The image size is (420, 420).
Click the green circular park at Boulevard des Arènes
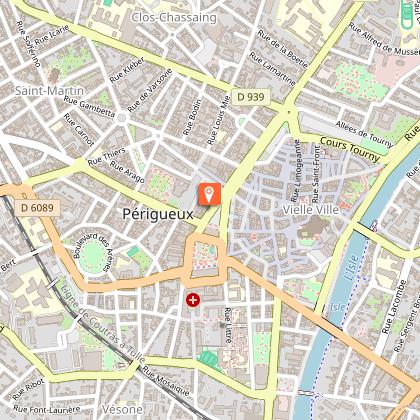click(x=93, y=256)
